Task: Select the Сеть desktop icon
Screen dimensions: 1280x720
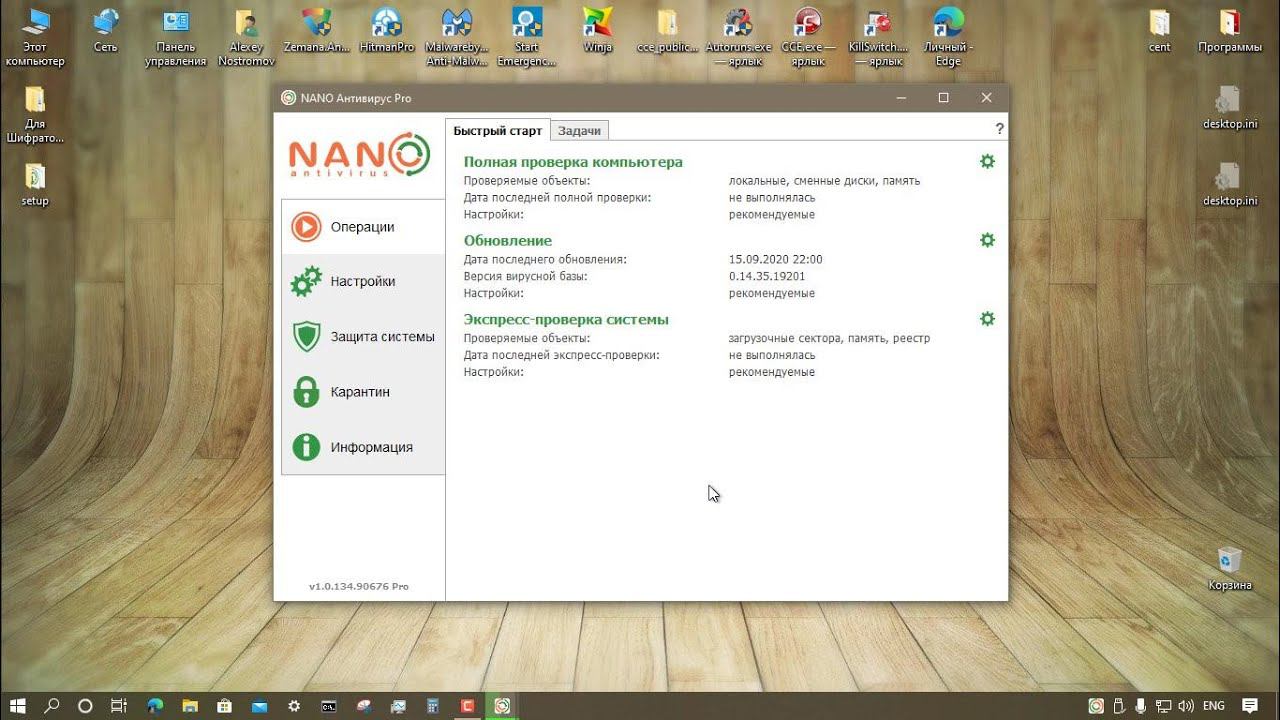Action: 105,31
